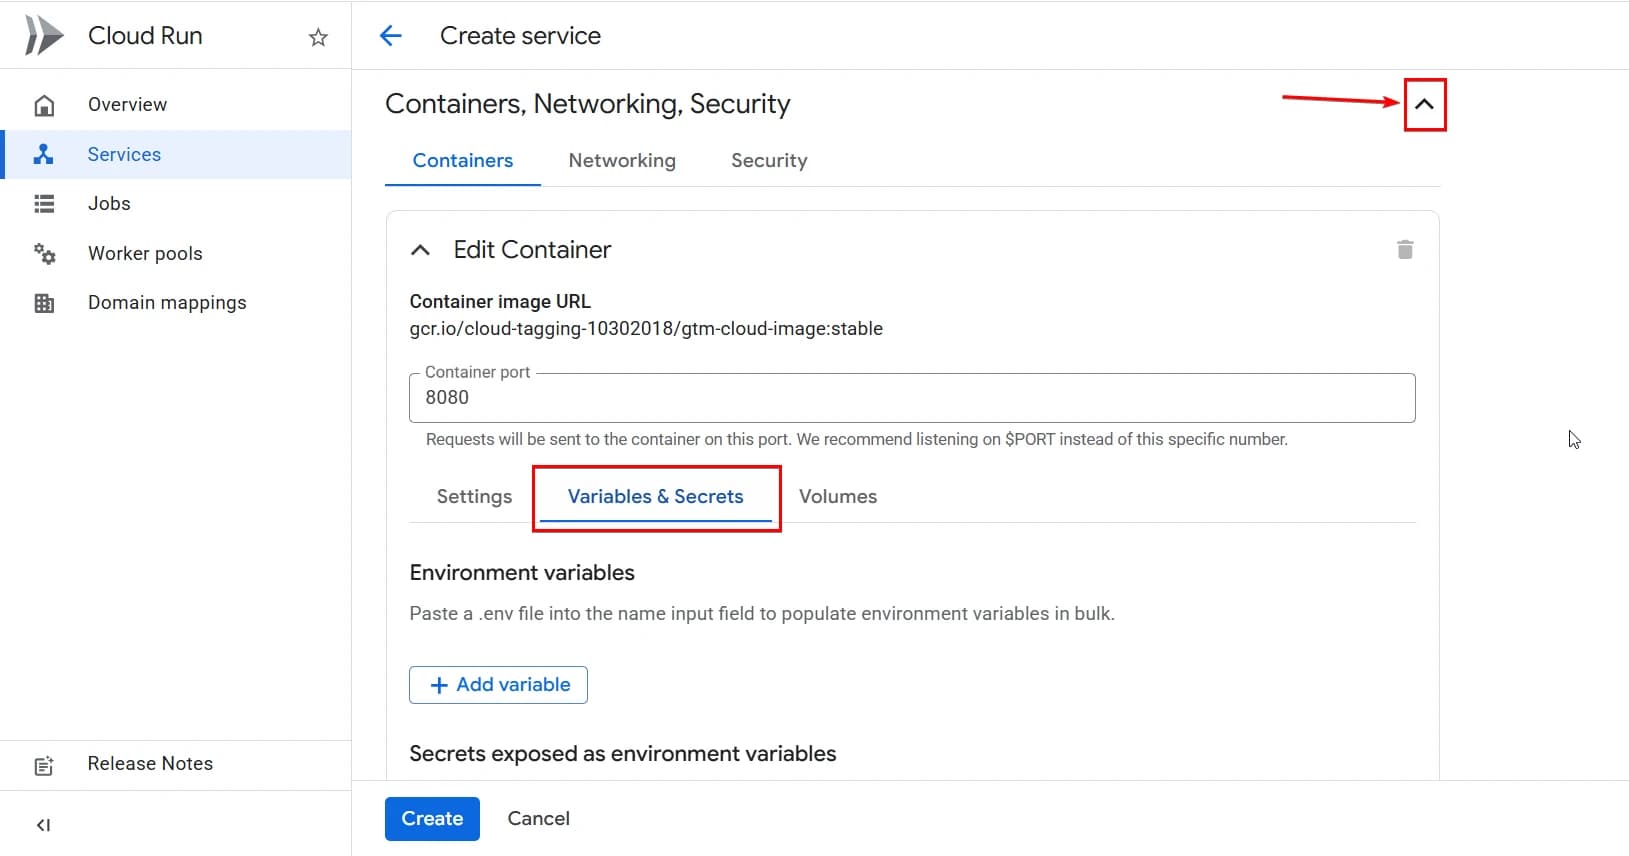Focus the Container port input field
The image size is (1629, 856).
911,398
